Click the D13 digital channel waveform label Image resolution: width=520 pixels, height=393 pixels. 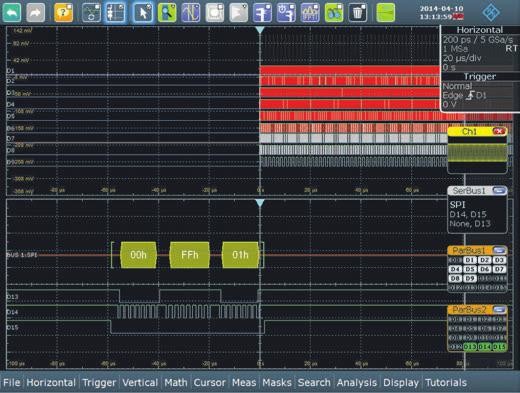[12, 297]
